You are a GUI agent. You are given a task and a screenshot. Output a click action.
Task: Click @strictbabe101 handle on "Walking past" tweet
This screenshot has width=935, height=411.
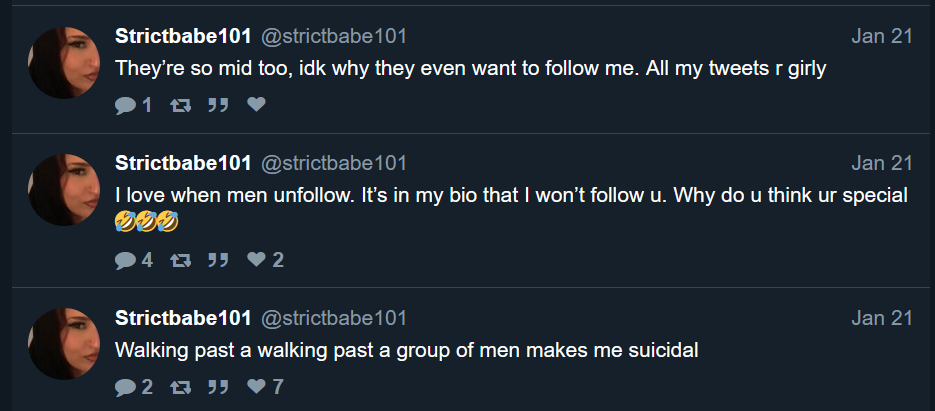(334, 318)
